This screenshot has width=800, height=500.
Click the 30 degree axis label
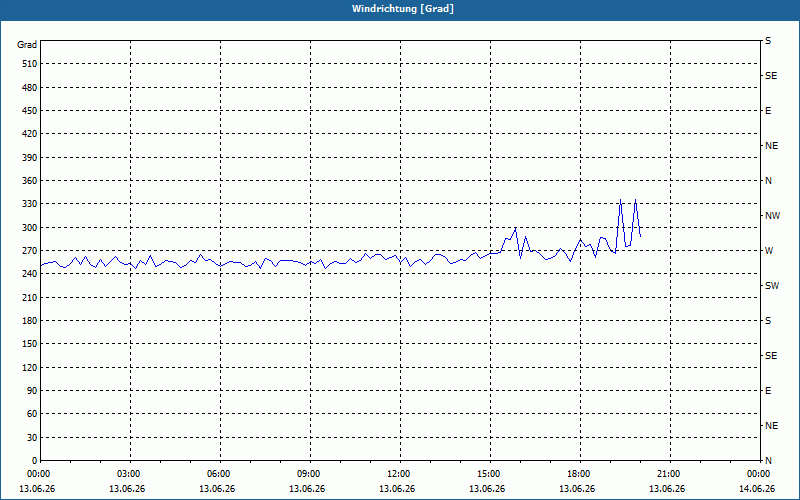point(32,438)
